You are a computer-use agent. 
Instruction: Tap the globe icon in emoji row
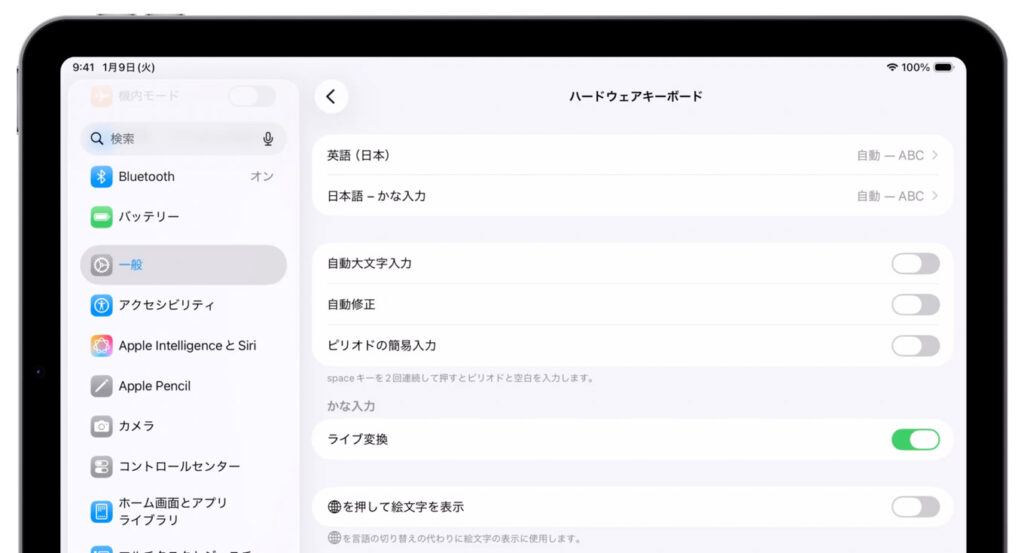334,507
